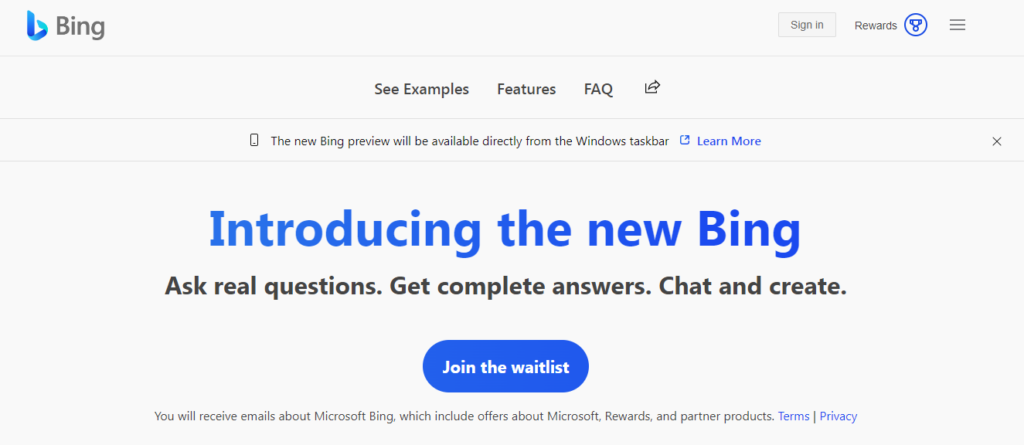1024x445 pixels.
Task: Open the Rewards medal icon
Action: click(x=915, y=25)
